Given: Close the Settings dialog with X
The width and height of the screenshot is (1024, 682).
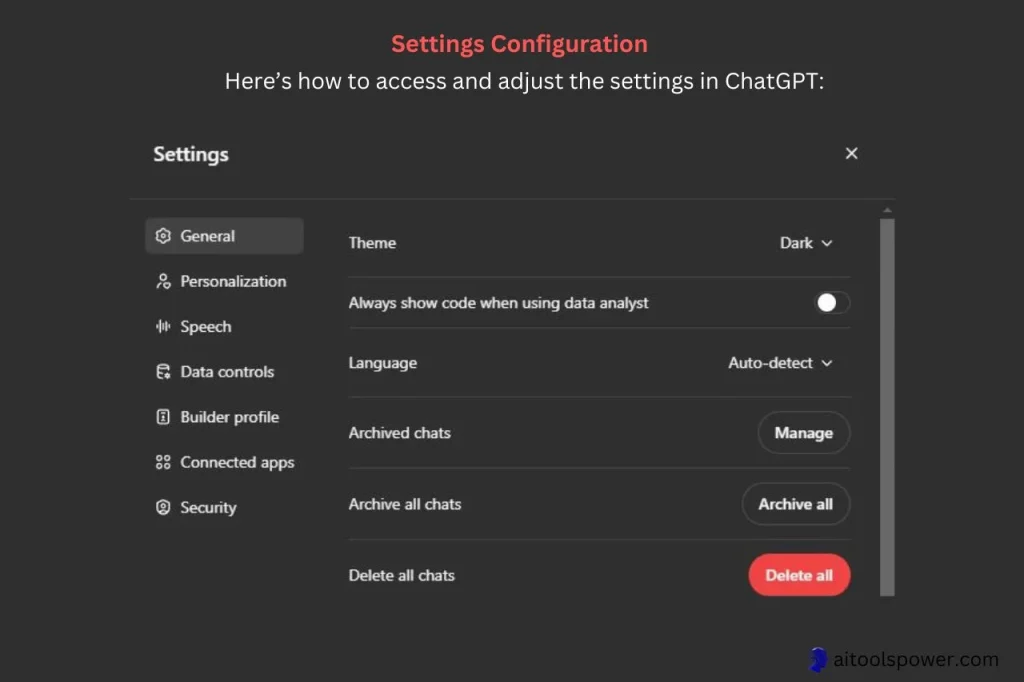Looking at the screenshot, I should [851, 153].
